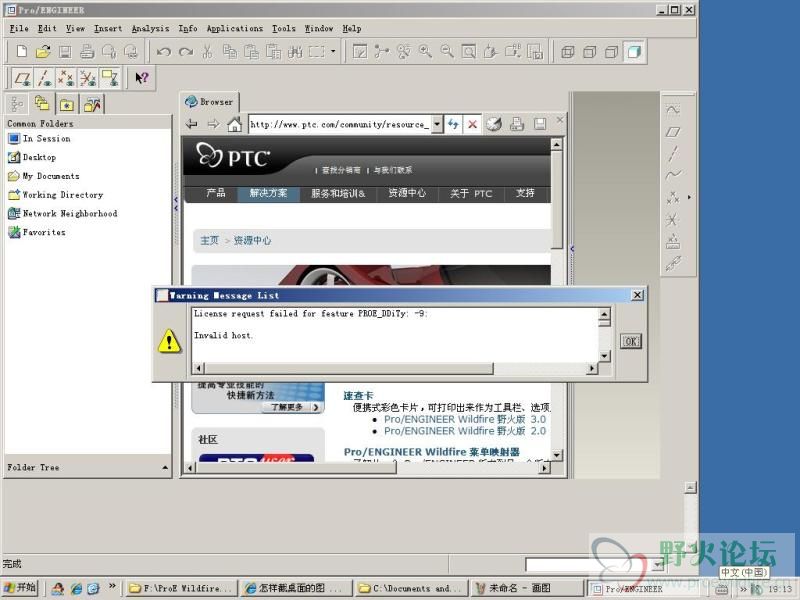Select the Shading display icon
This screenshot has height=600, width=800.
point(634,52)
